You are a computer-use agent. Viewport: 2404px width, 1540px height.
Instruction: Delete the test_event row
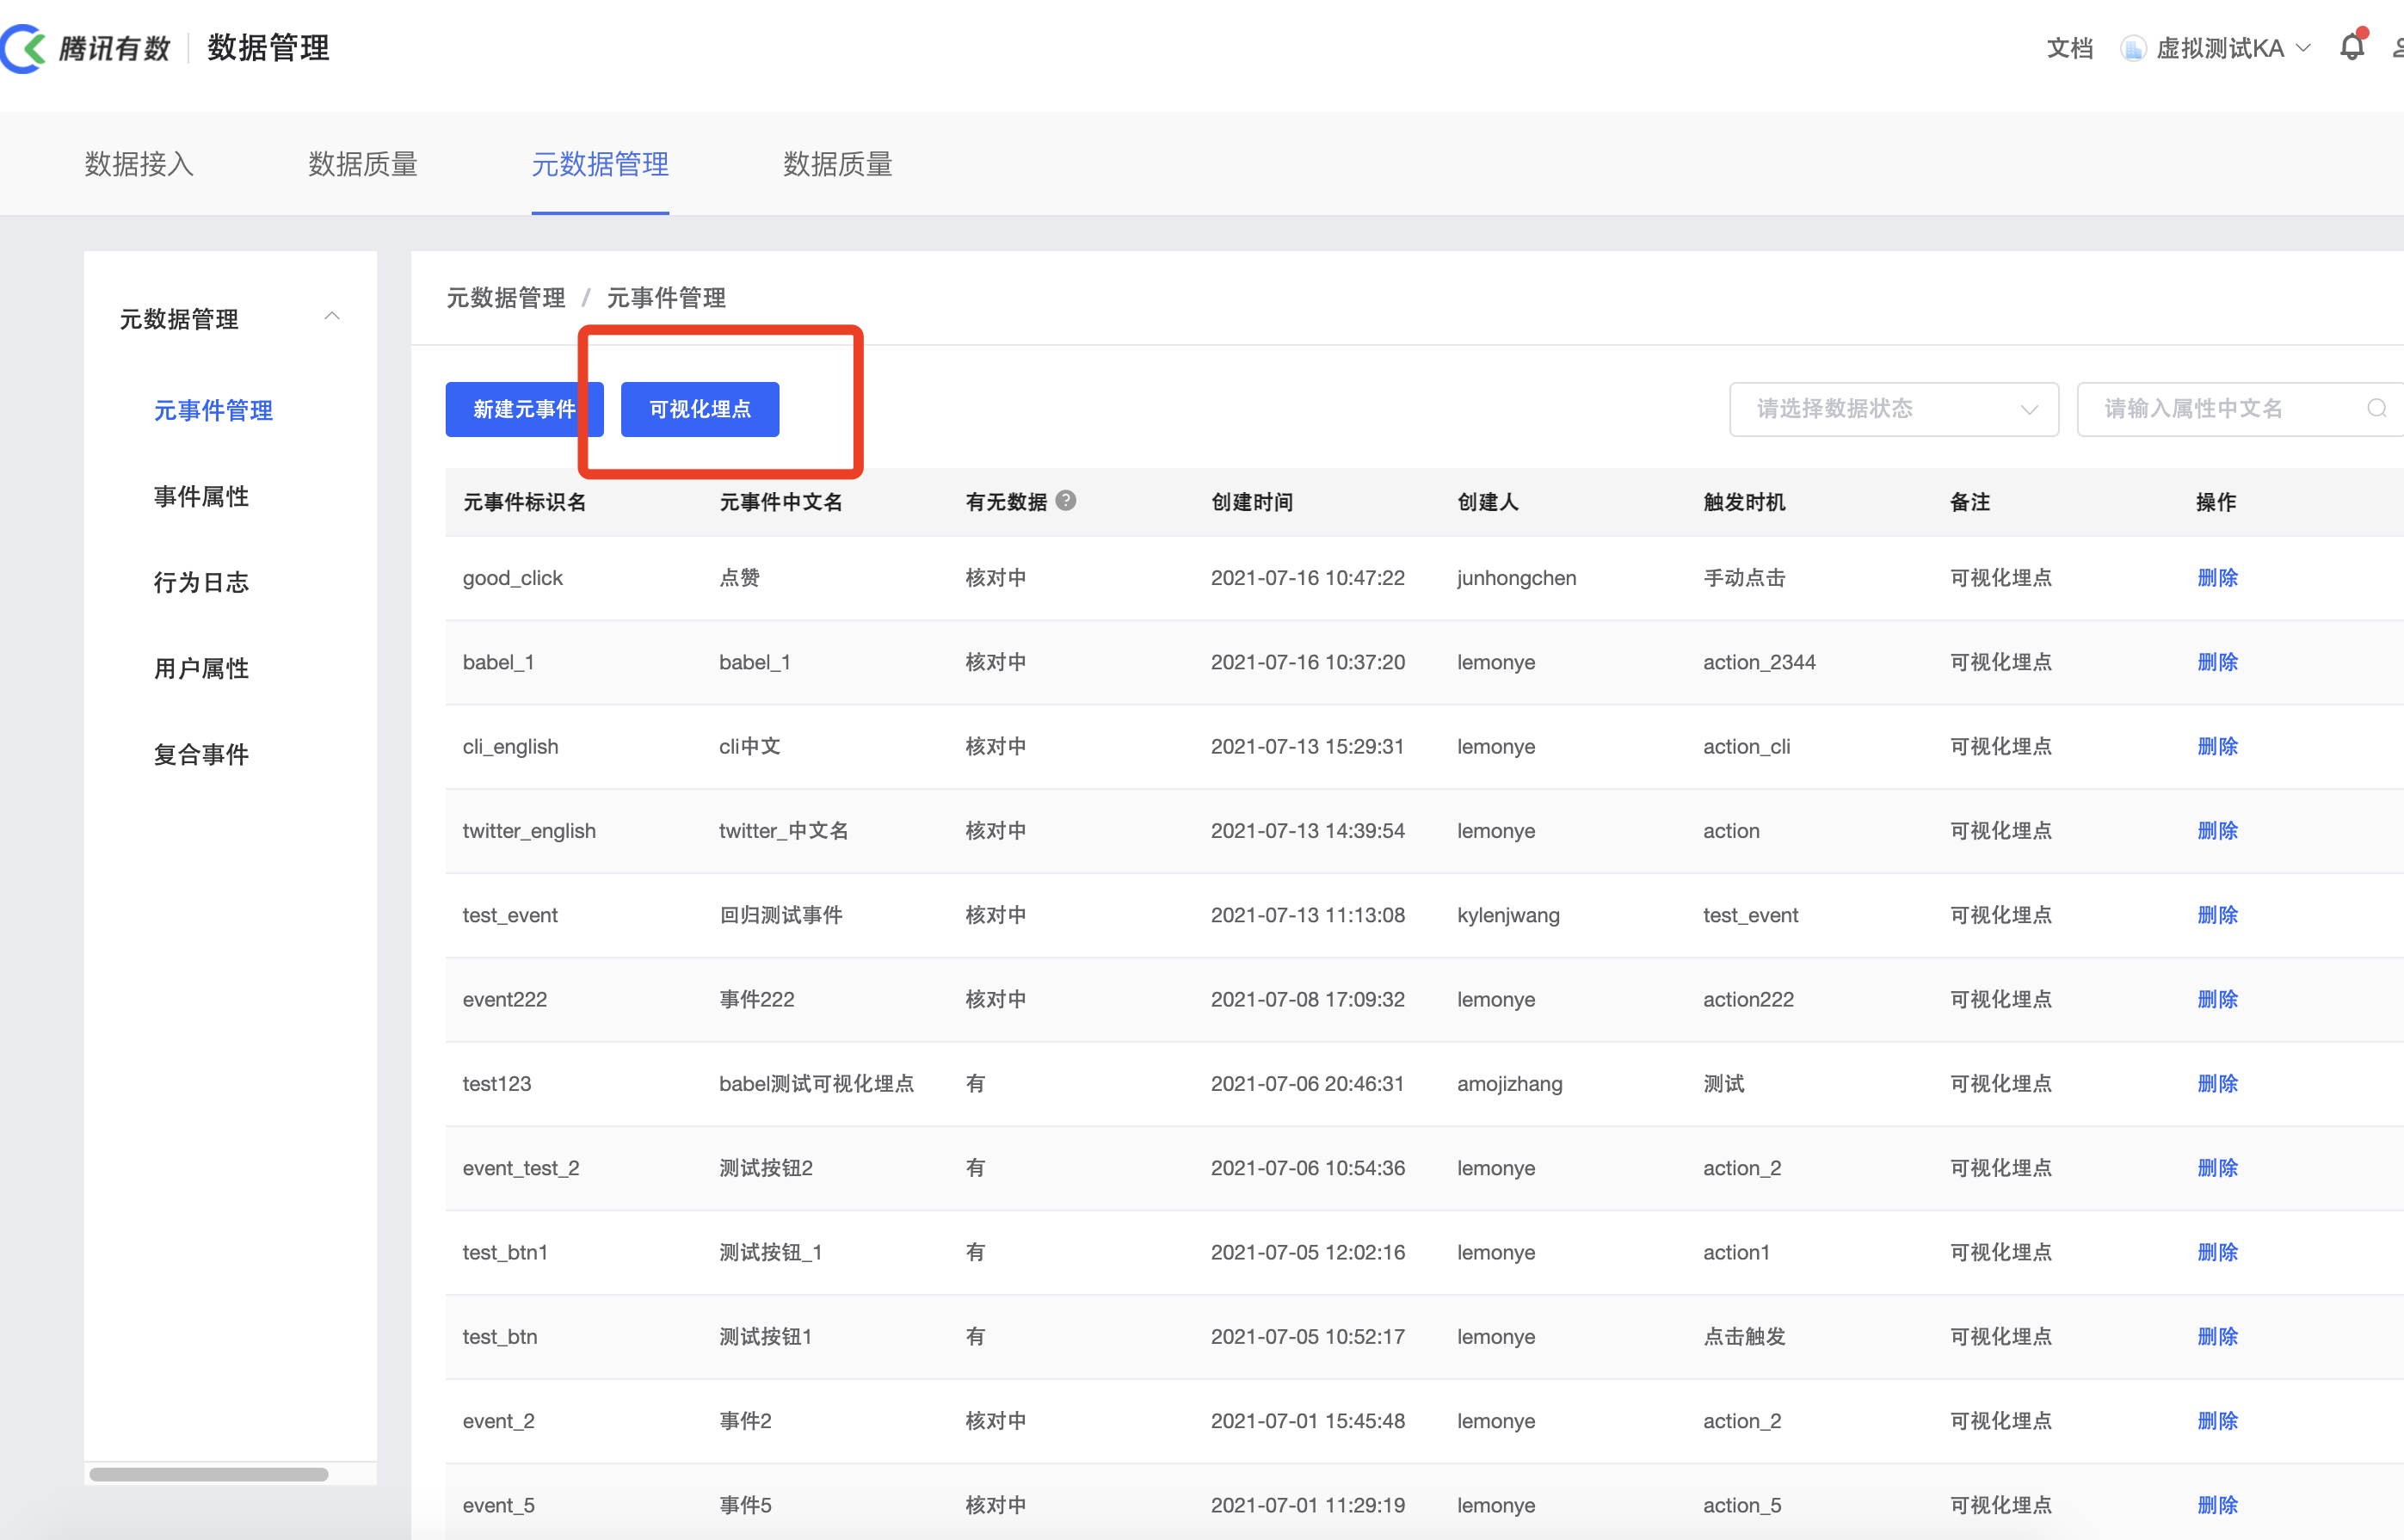2217,915
